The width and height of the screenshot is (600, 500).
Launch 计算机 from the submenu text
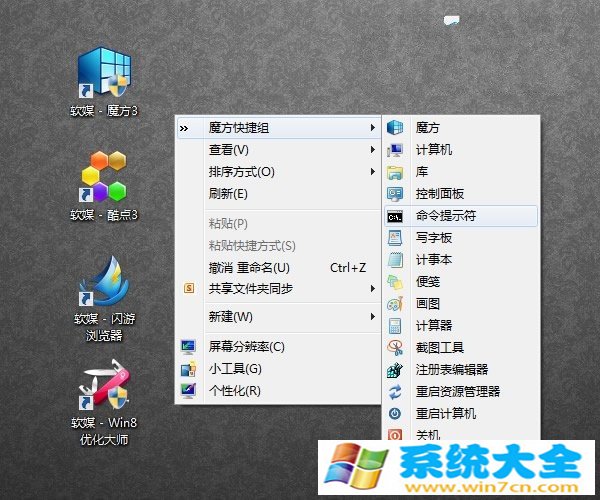click(434, 150)
